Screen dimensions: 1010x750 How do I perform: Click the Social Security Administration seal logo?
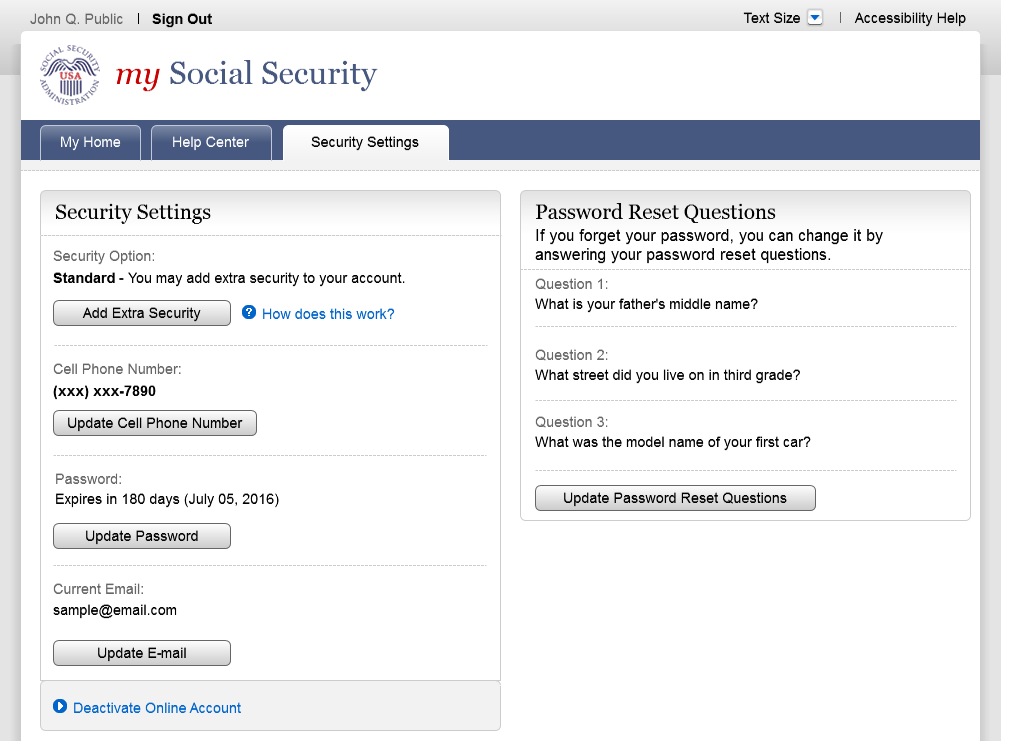70,75
